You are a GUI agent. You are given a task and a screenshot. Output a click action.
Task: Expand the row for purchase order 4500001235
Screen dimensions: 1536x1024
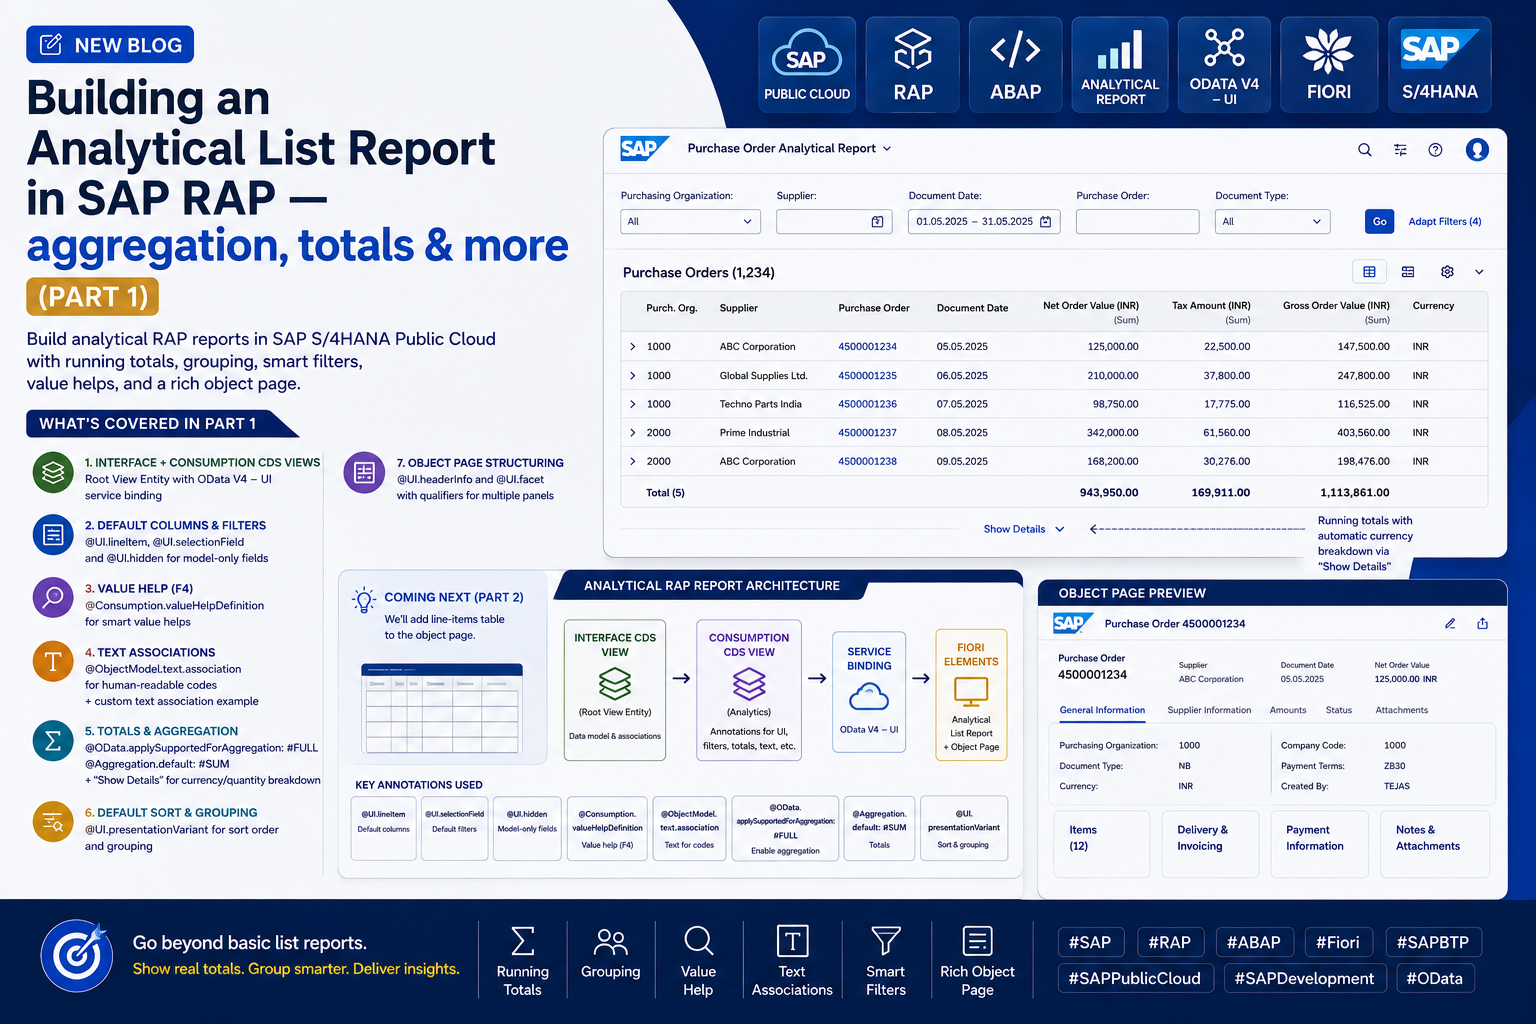coord(633,375)
